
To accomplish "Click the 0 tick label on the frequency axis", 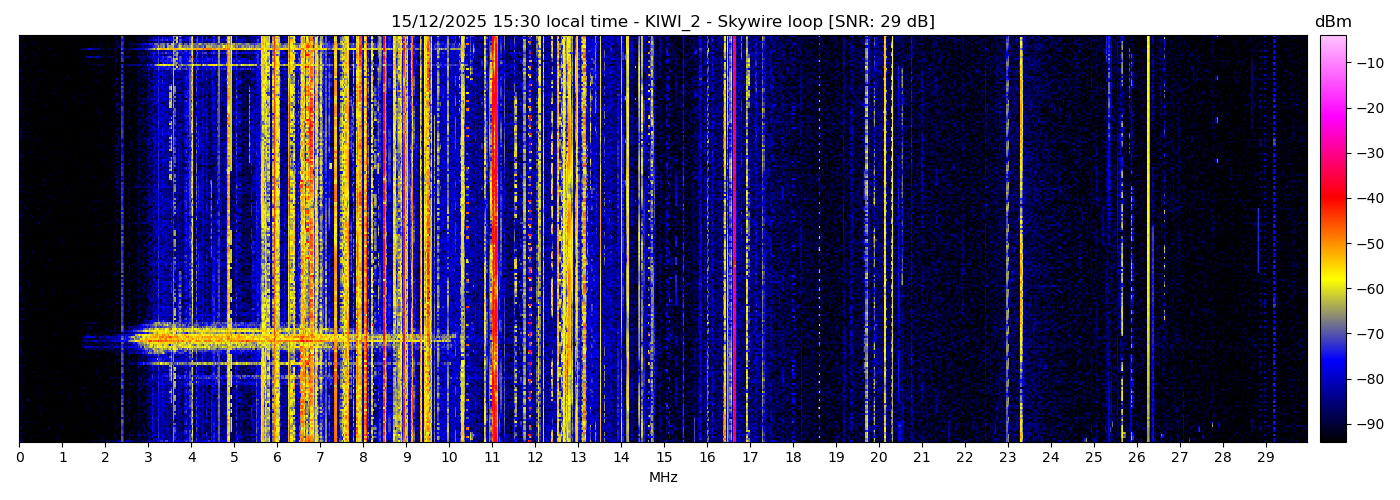I will pyautogui.click(x=19, y=458).
